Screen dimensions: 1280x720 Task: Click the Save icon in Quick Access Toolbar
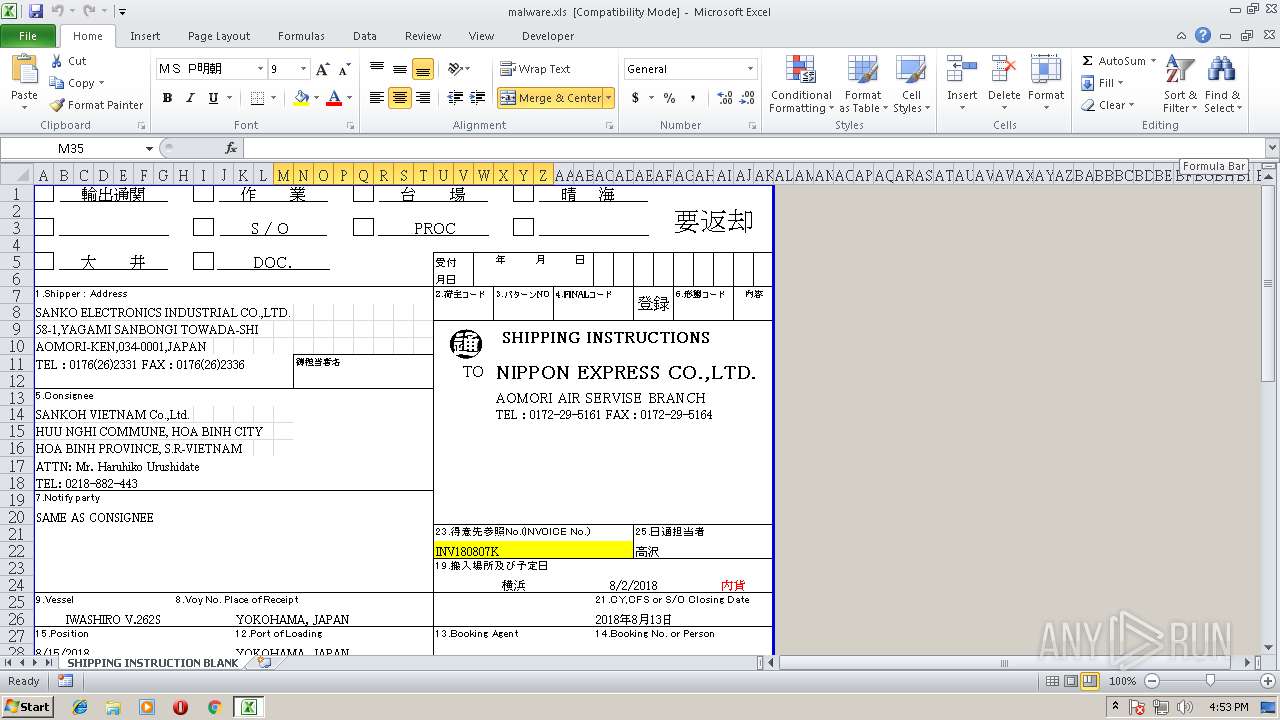click(36, 11)
